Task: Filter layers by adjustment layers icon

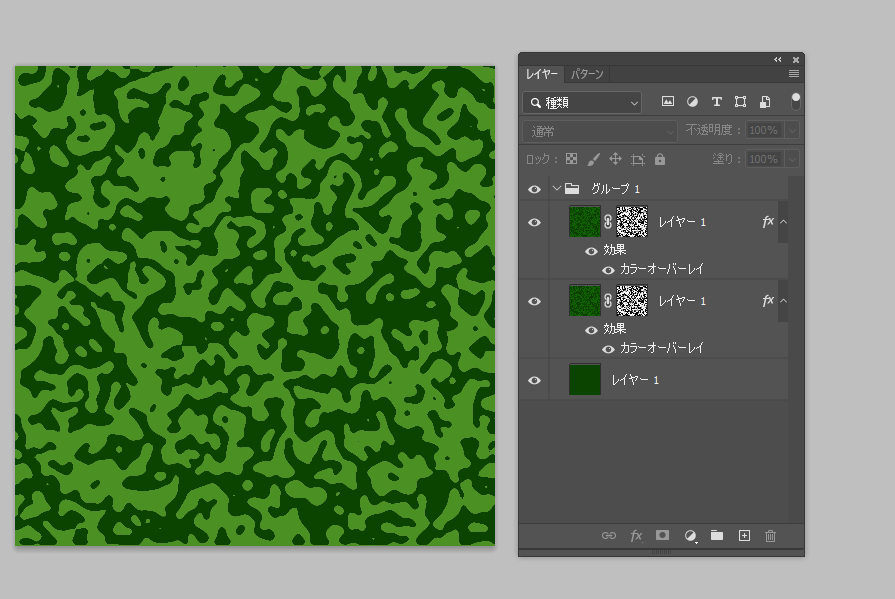Action: pyautogui.click(x=692, y=102)
